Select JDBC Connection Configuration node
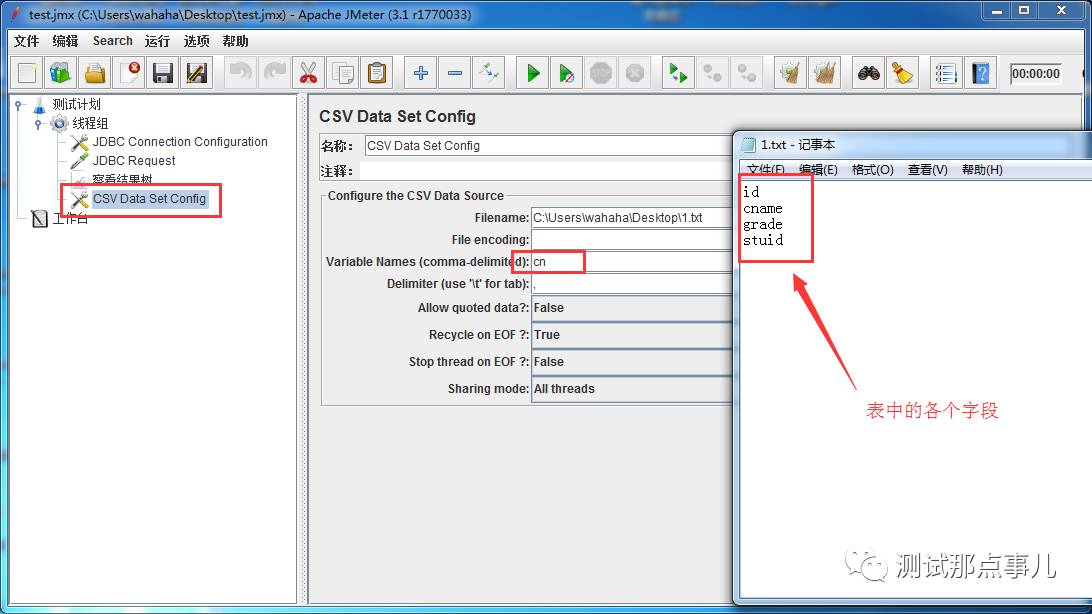This screenshot has width=1092, height=614. click(180, 141)
